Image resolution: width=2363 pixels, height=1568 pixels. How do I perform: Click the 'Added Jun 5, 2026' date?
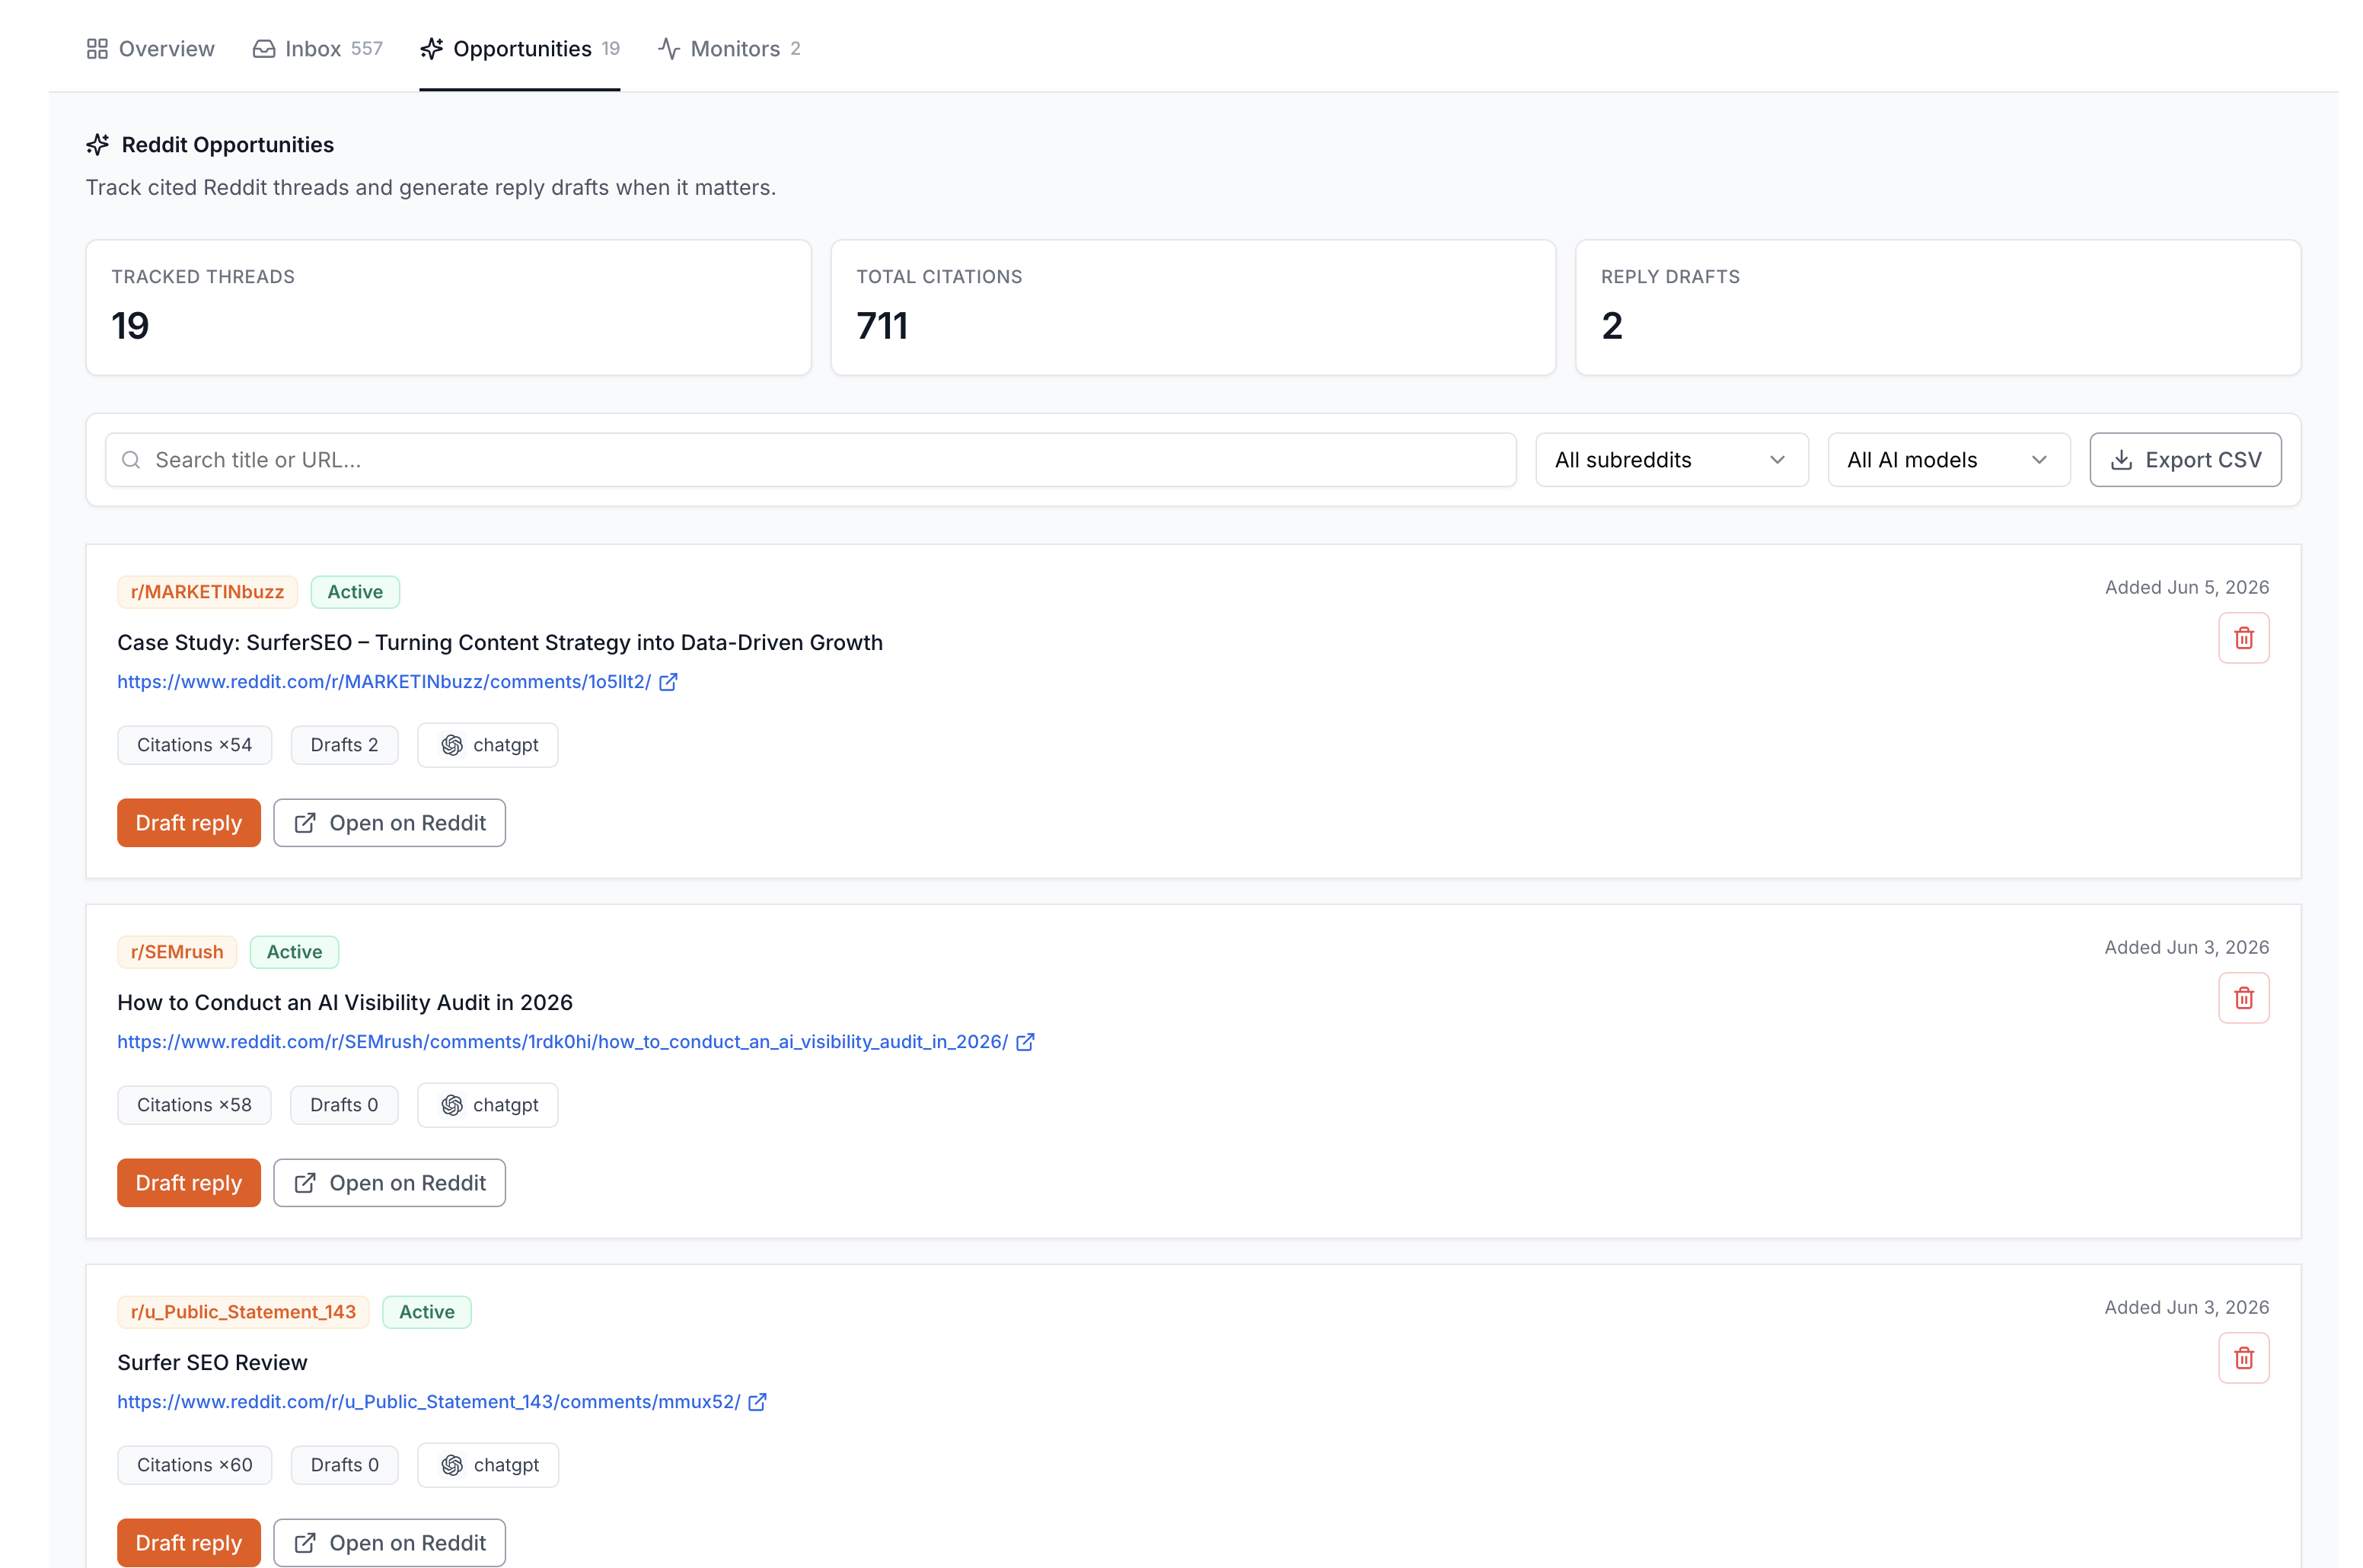pyautogui.click(x=2186, y=588)
